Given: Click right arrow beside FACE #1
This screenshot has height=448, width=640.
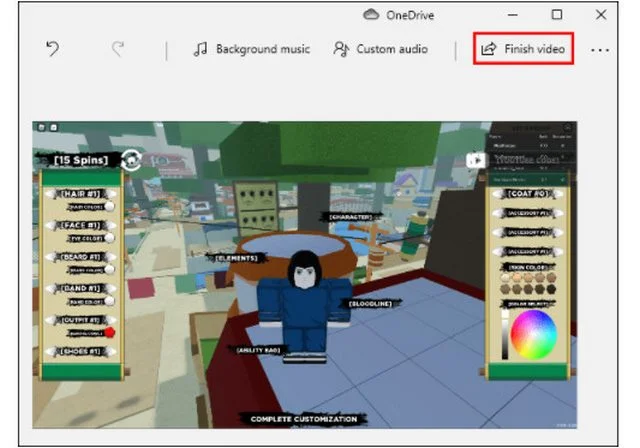Looking at the screenshot, I should [x=110, y=225].
